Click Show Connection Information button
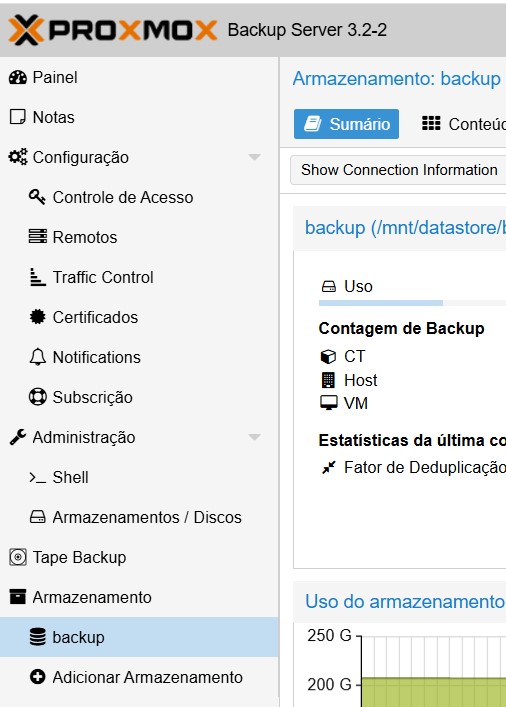The height and width of the screenshot is (707, 506). click(x=399, y=170)
